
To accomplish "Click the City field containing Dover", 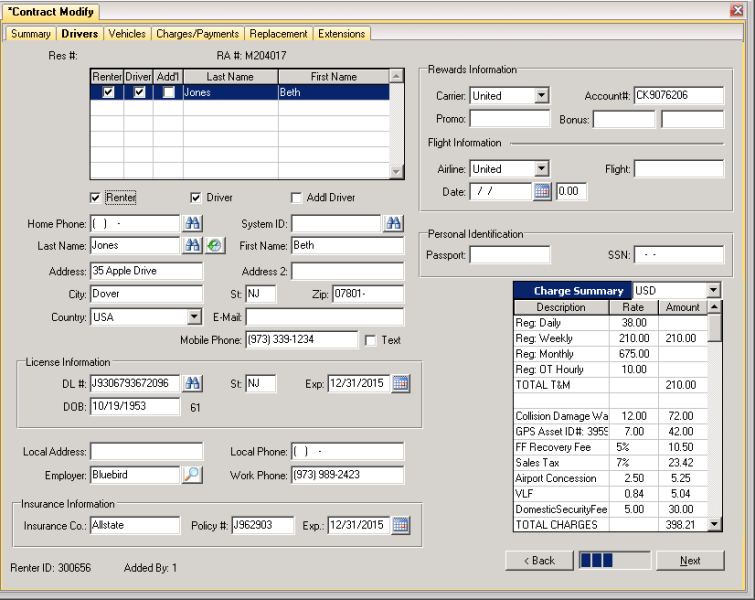I will 146,294.
